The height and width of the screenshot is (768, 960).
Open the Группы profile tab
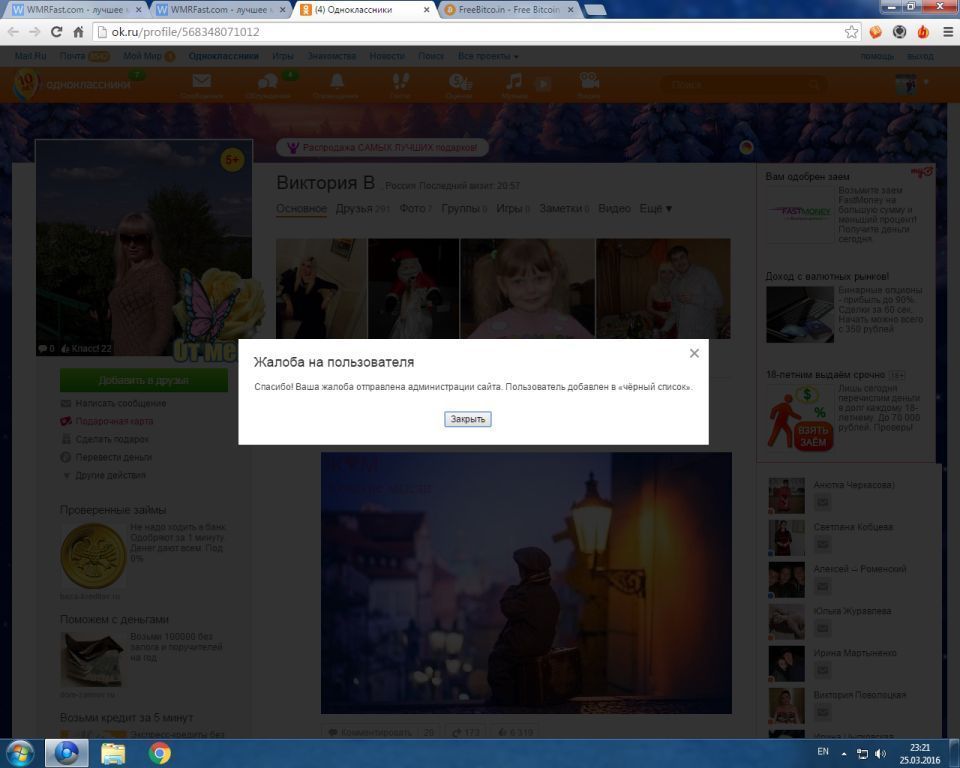click(x=464, y=209)
